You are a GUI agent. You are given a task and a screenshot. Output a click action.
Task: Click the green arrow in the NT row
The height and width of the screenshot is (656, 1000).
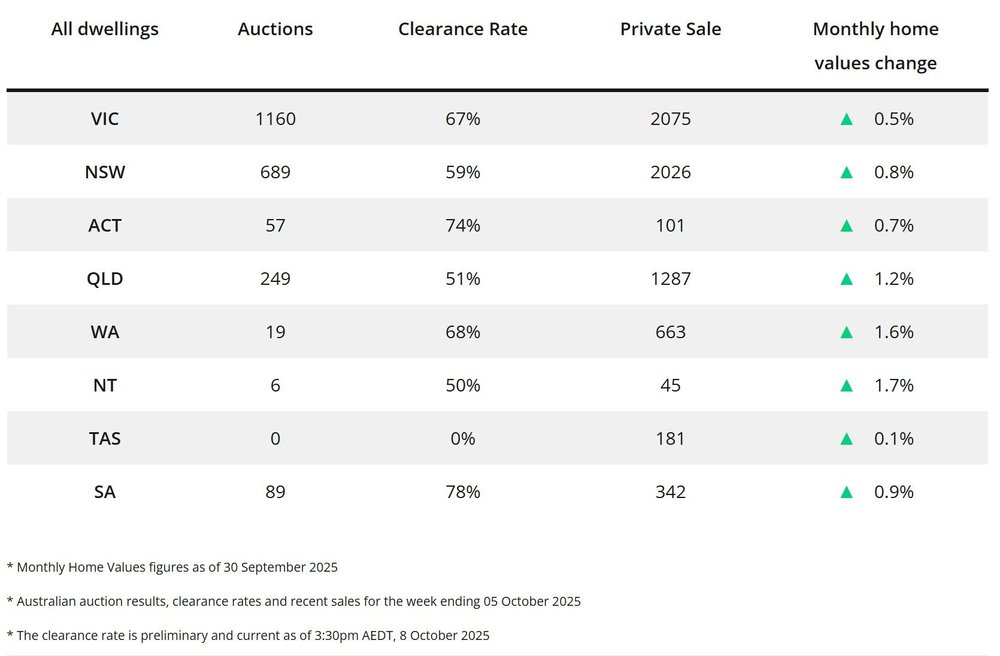click(846, 386)
